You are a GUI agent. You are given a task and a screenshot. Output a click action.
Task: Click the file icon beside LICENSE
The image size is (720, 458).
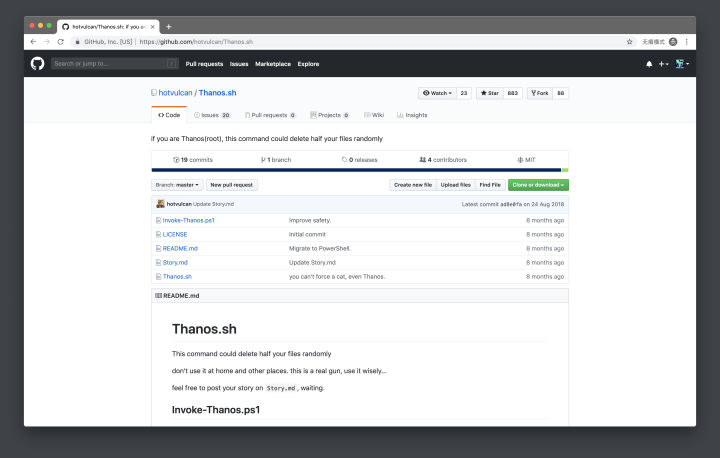pos(158,234)
